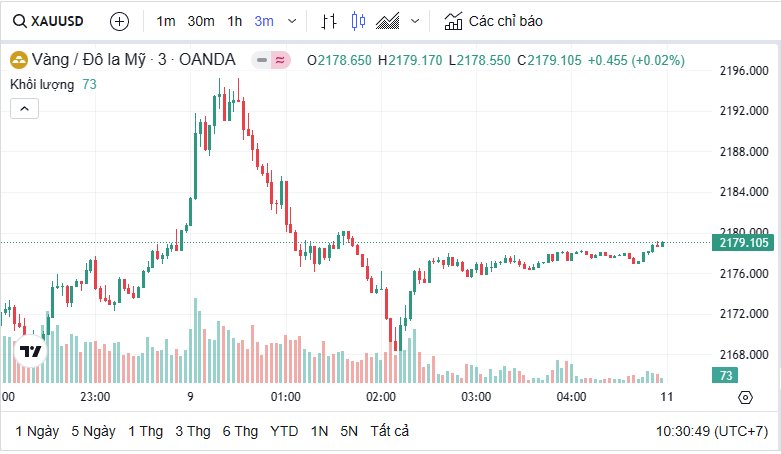Screen dimensions: 781x454
Task: Select the 5 Ngày date range tab
Action: pos(93,431)
